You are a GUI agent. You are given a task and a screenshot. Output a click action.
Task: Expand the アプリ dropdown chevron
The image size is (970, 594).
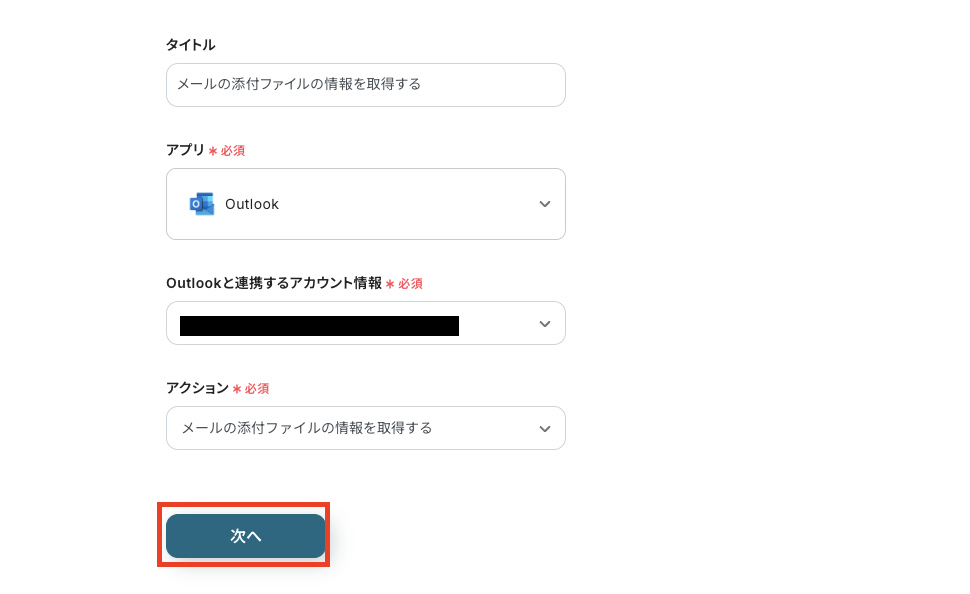click(x=545, y=204)
